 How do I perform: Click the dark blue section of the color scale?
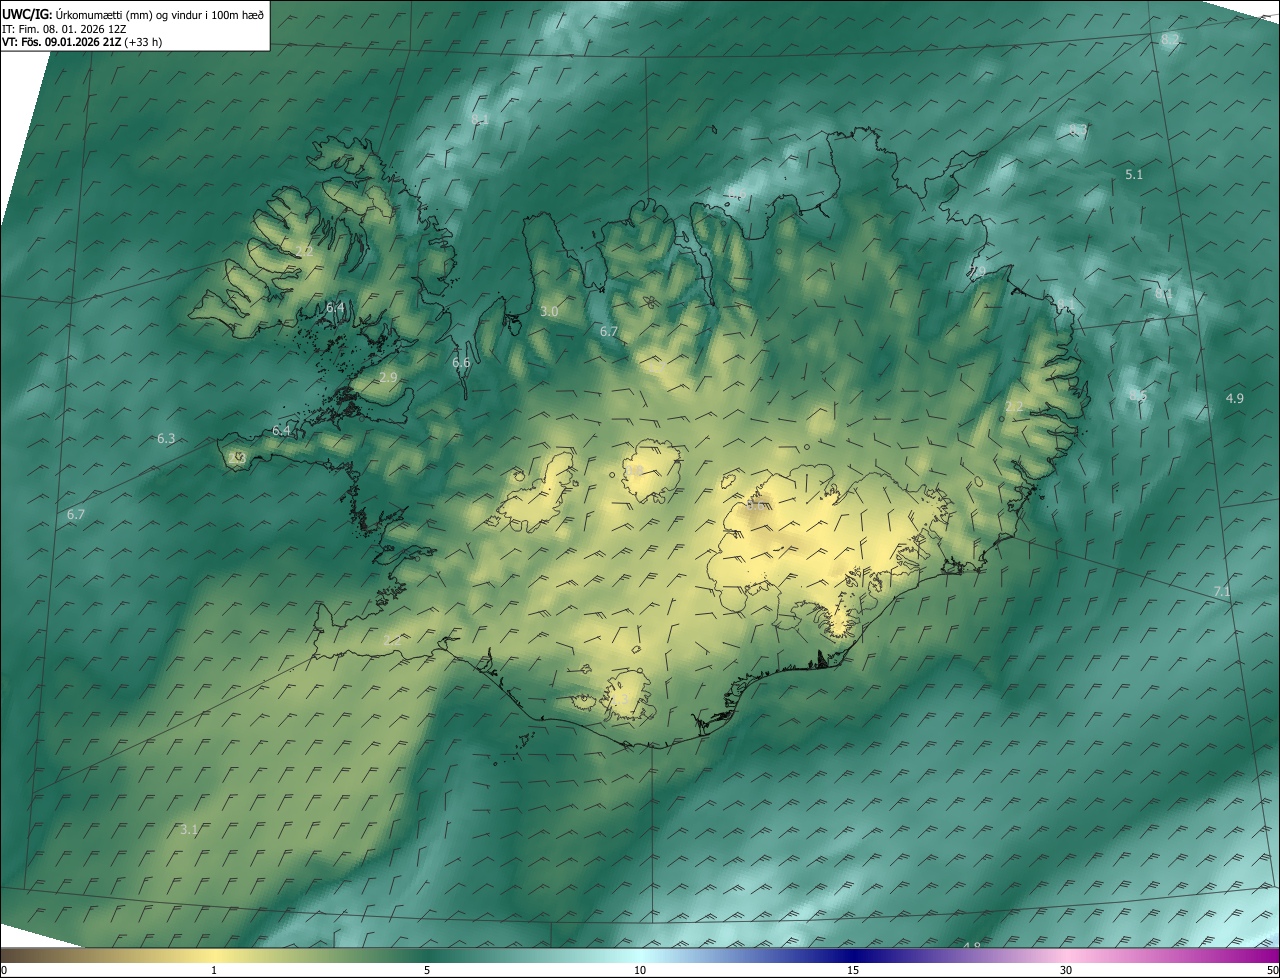[853, 955]
